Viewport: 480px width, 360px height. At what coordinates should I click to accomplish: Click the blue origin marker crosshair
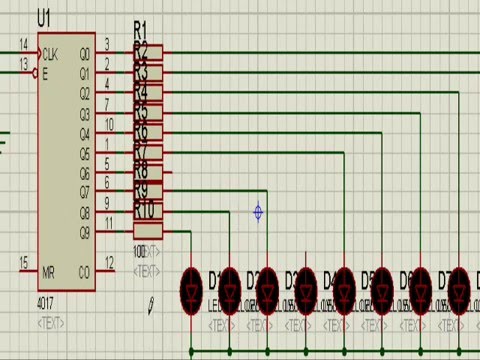pyautogui.click(x=258, y=212)
